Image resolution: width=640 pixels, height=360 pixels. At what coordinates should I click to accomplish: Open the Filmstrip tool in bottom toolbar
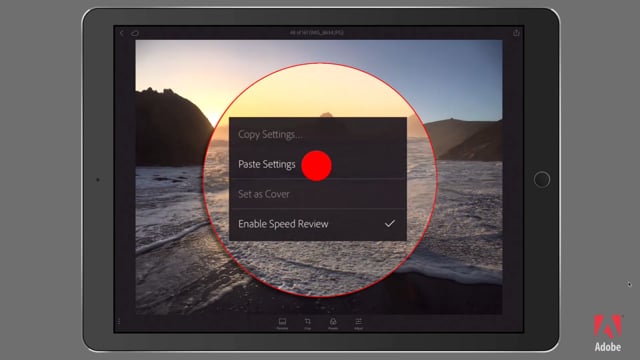coord(282,323)
